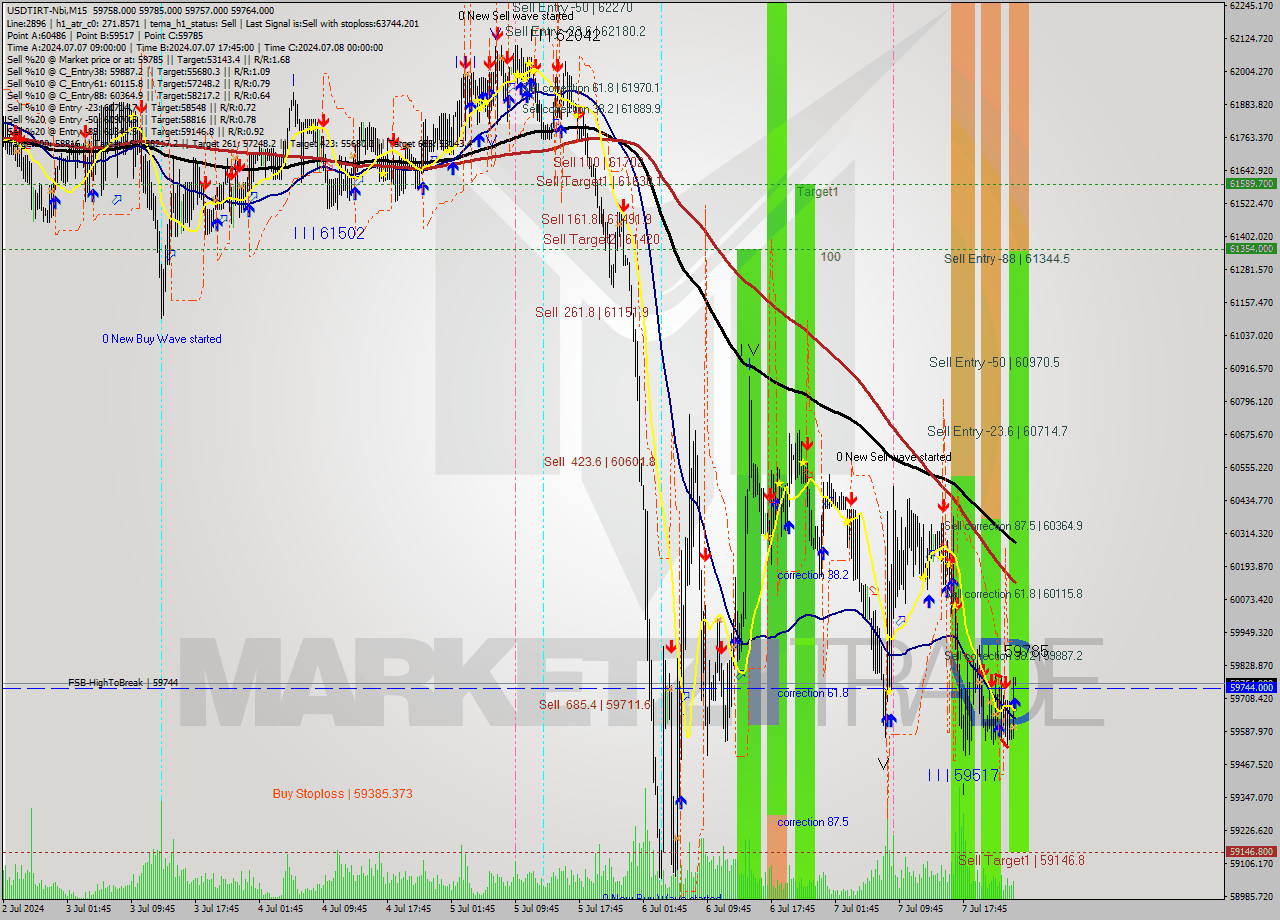Select the 'Buy Stoploss | 59385.373' label
This screenshot has height=920, width=1280.
point(342,794)
